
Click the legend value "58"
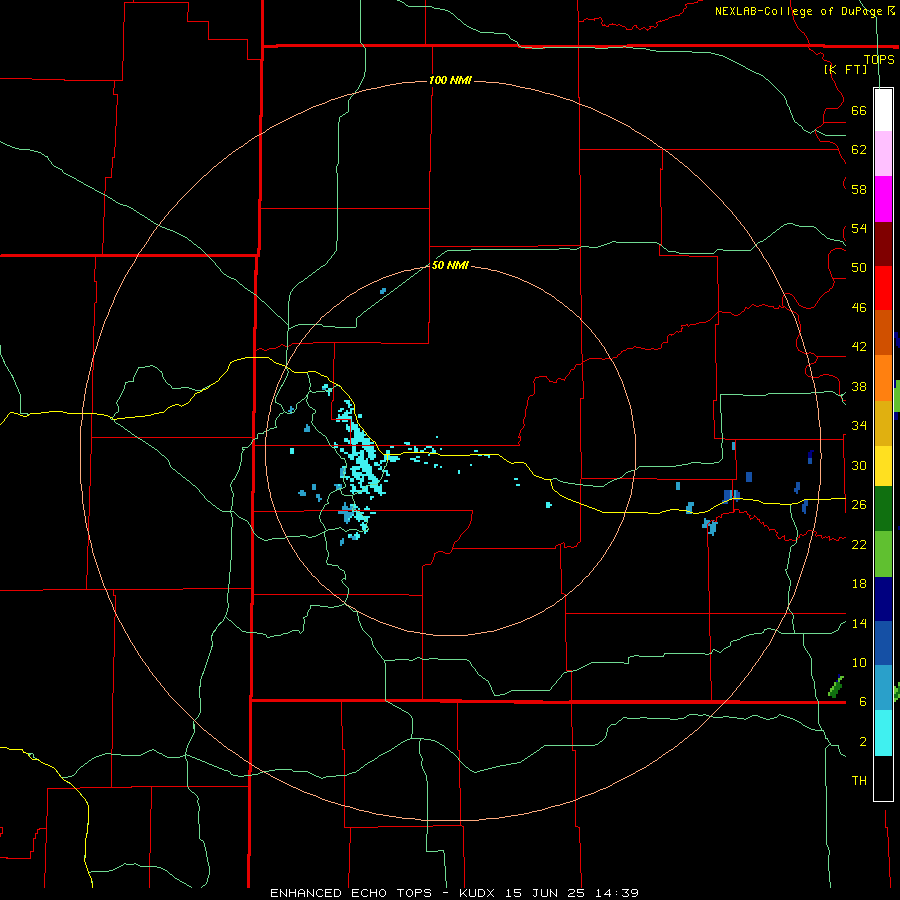(x=859, y=189)
